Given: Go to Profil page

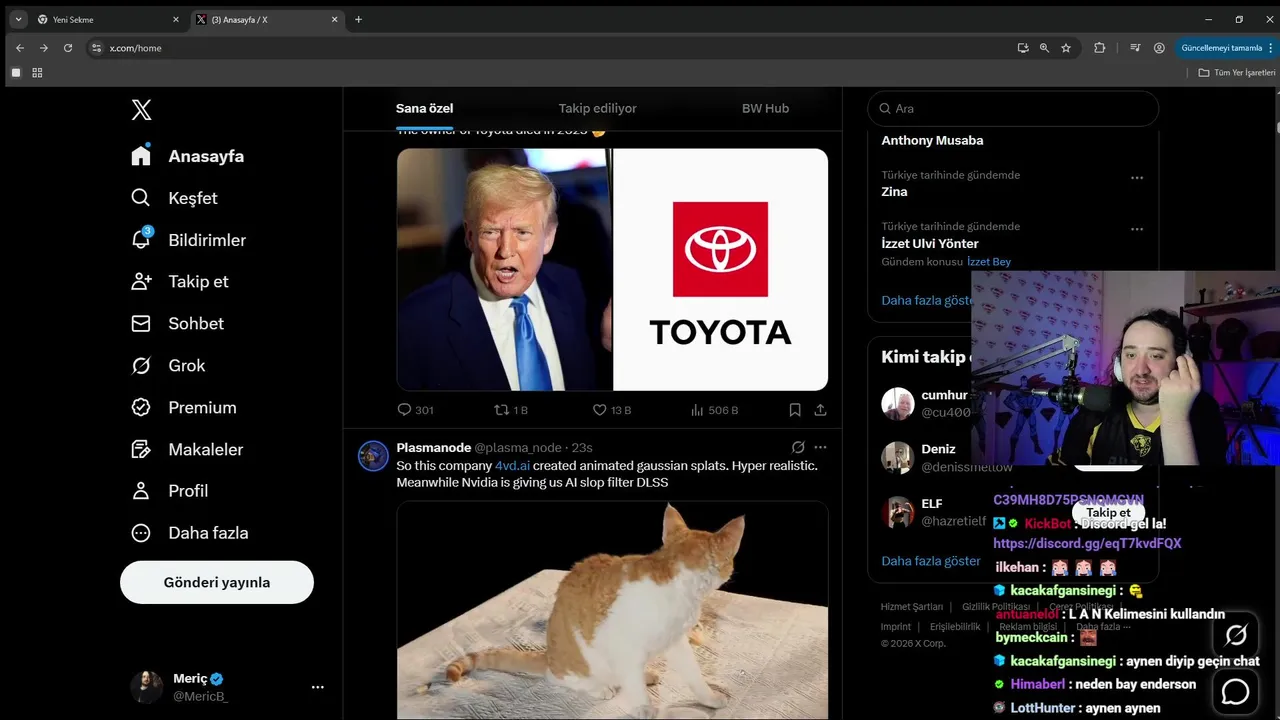Looking at the screenshot, I should 169,491.
